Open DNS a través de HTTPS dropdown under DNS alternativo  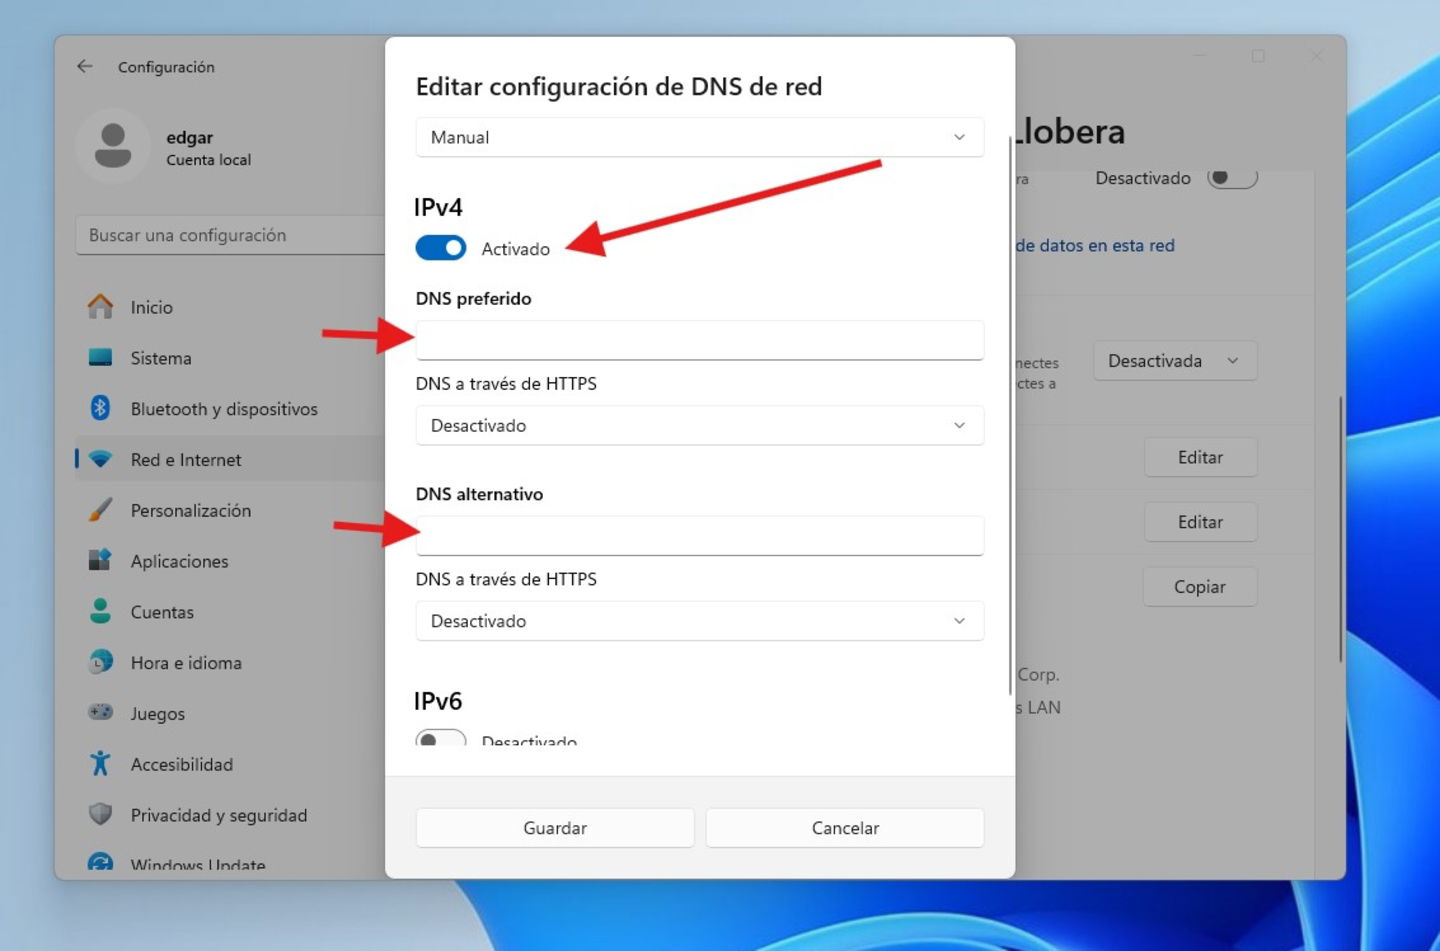pyautogui.click(x=700, y=621)
